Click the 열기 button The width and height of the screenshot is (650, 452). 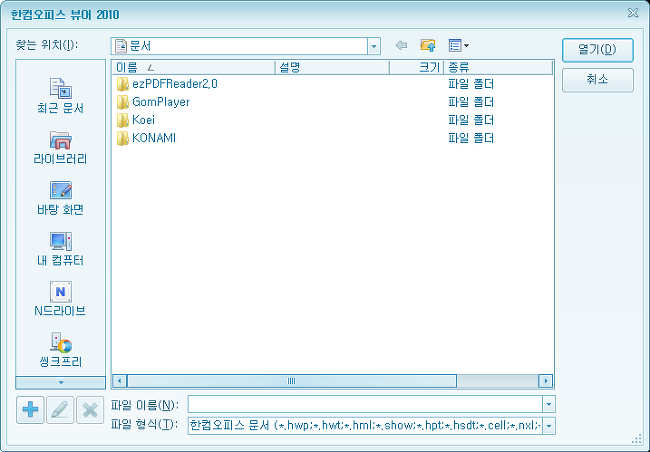pos(597,50)
